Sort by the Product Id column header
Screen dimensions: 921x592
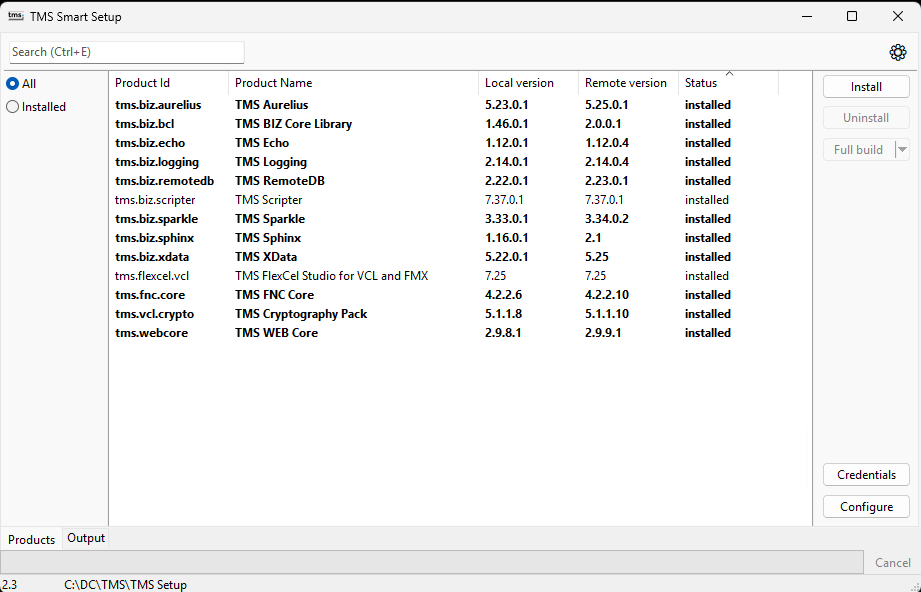coord(143,83)
